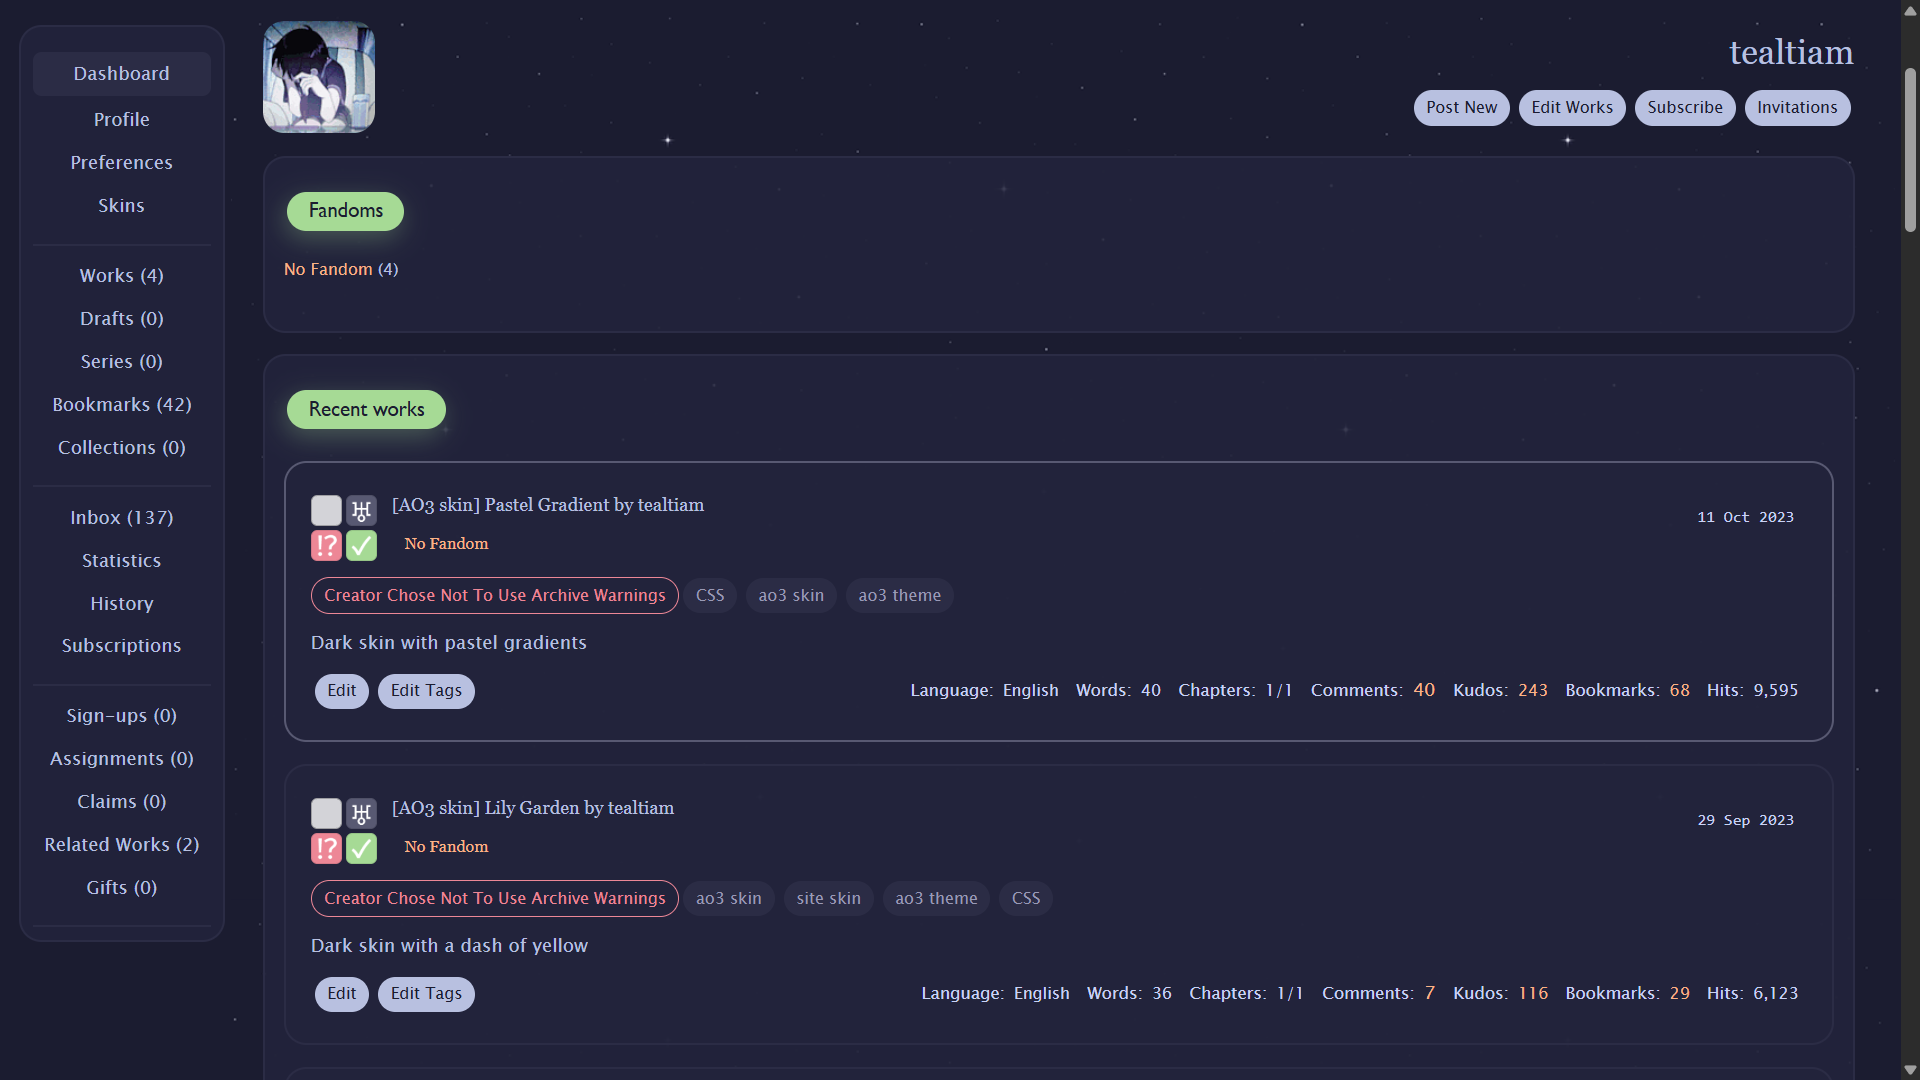The width and height of the screenshot is (1920, 1080).
Task: Click the CSS tag on Lily Garden
Action: [1025, 899]
